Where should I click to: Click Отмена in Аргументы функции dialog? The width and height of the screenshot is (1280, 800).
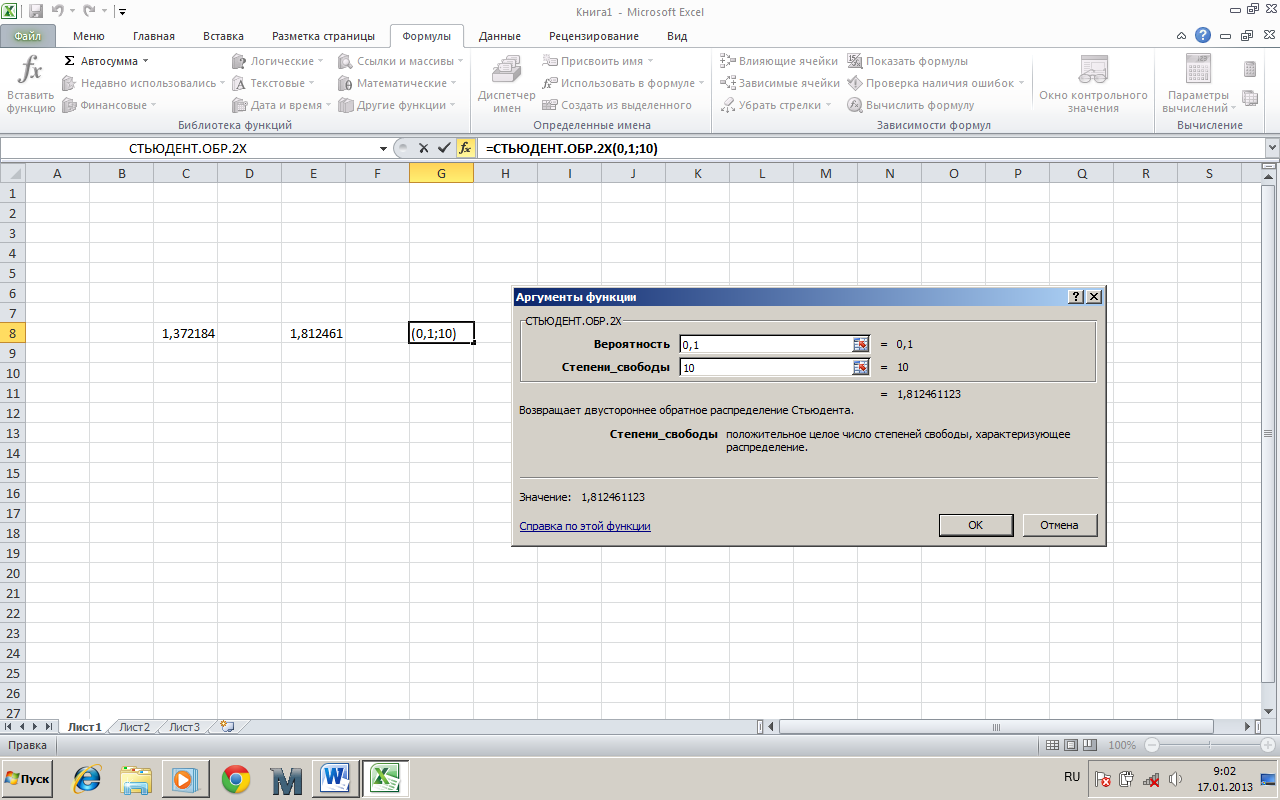[x=1059, y=525]
